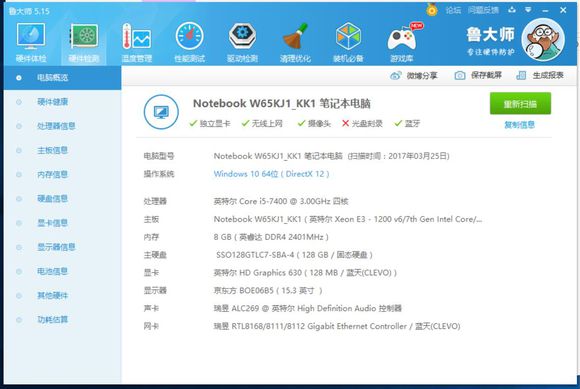This screenshot has height=389, width=580.
Task: Open 温度管理 thermometer icon
Action: tap(137, 42)
